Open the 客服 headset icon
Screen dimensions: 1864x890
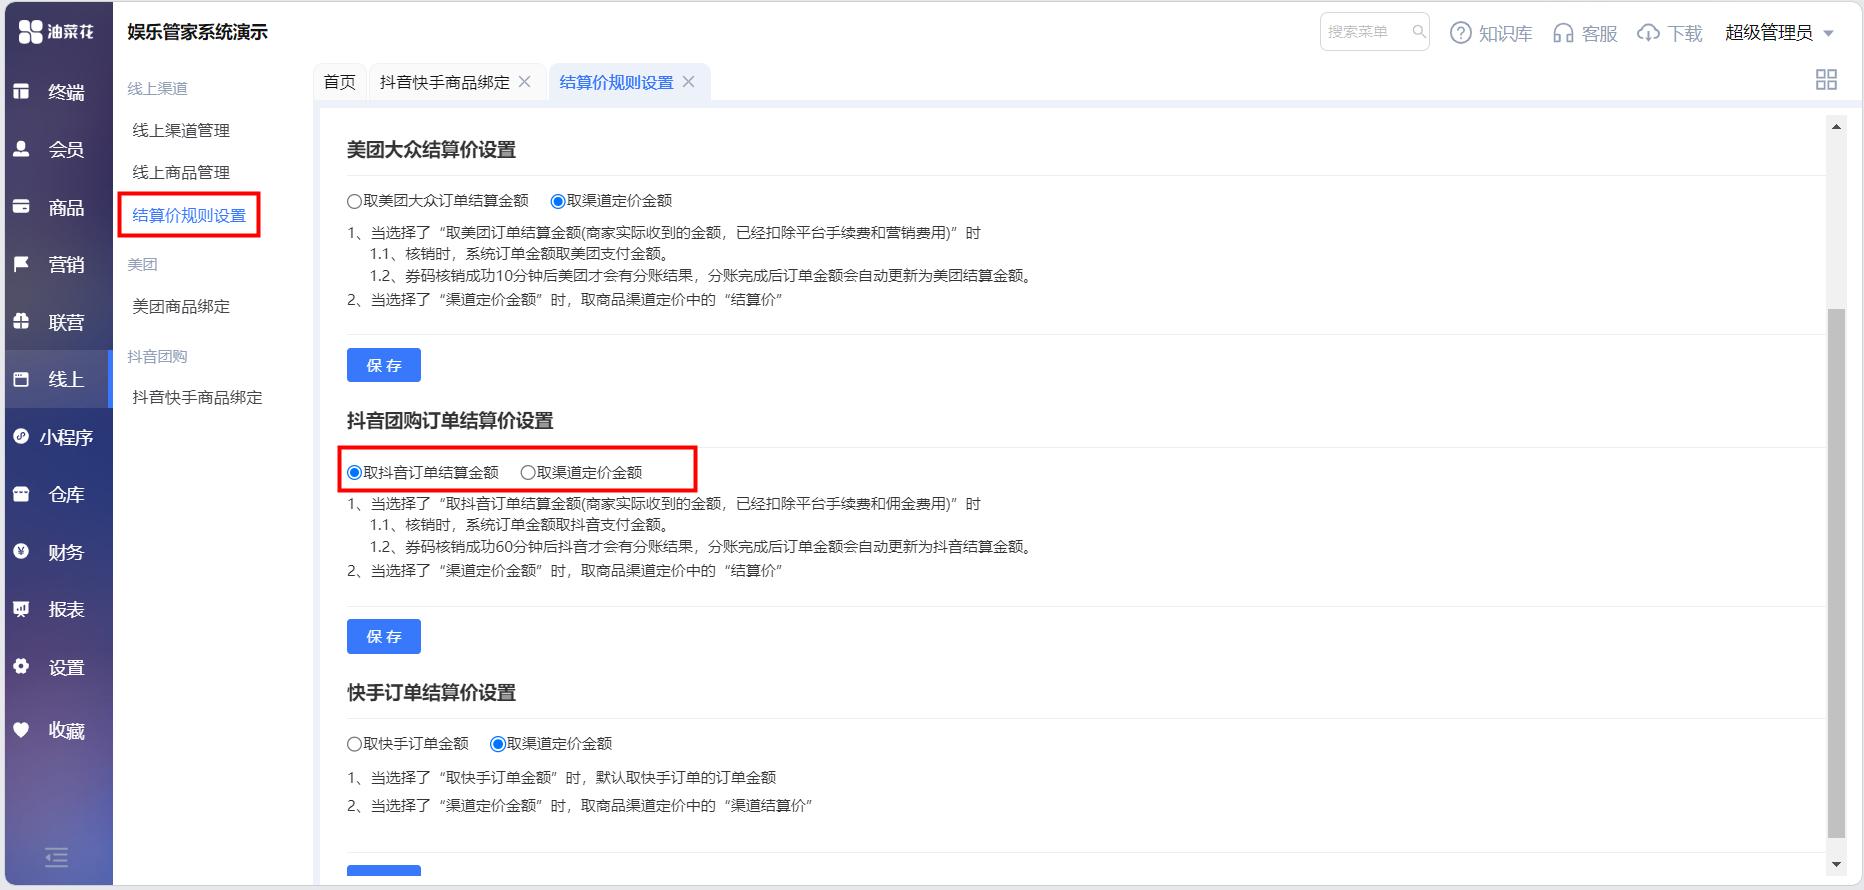click(x=1563, y=33)
